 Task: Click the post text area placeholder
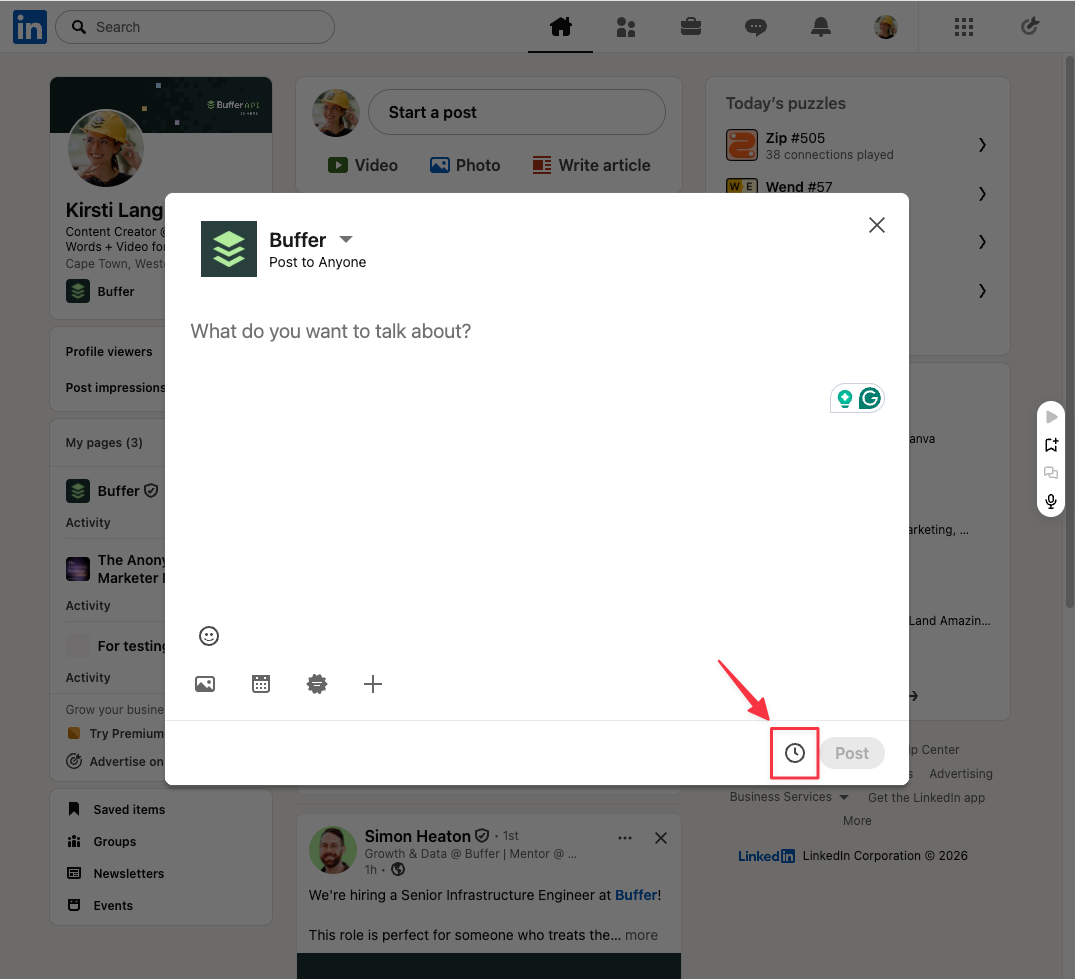point(330,331)
